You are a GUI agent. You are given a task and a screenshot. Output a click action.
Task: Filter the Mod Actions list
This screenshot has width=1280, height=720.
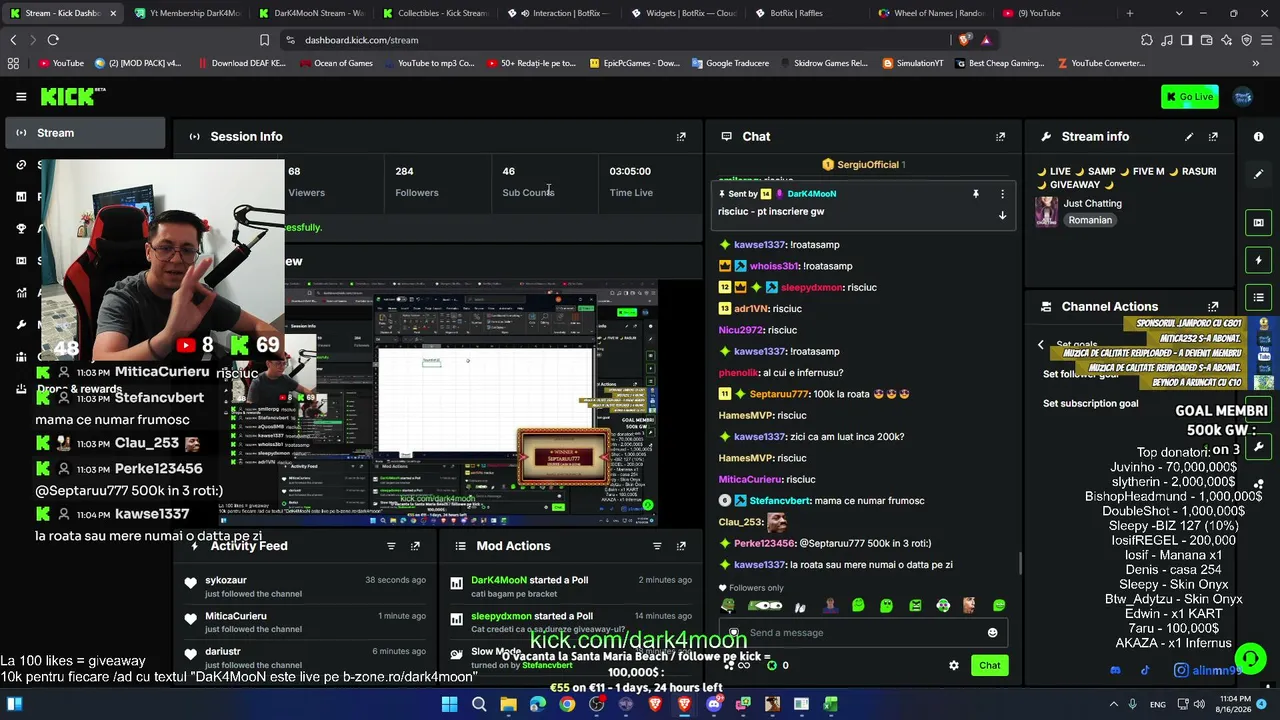657,546
